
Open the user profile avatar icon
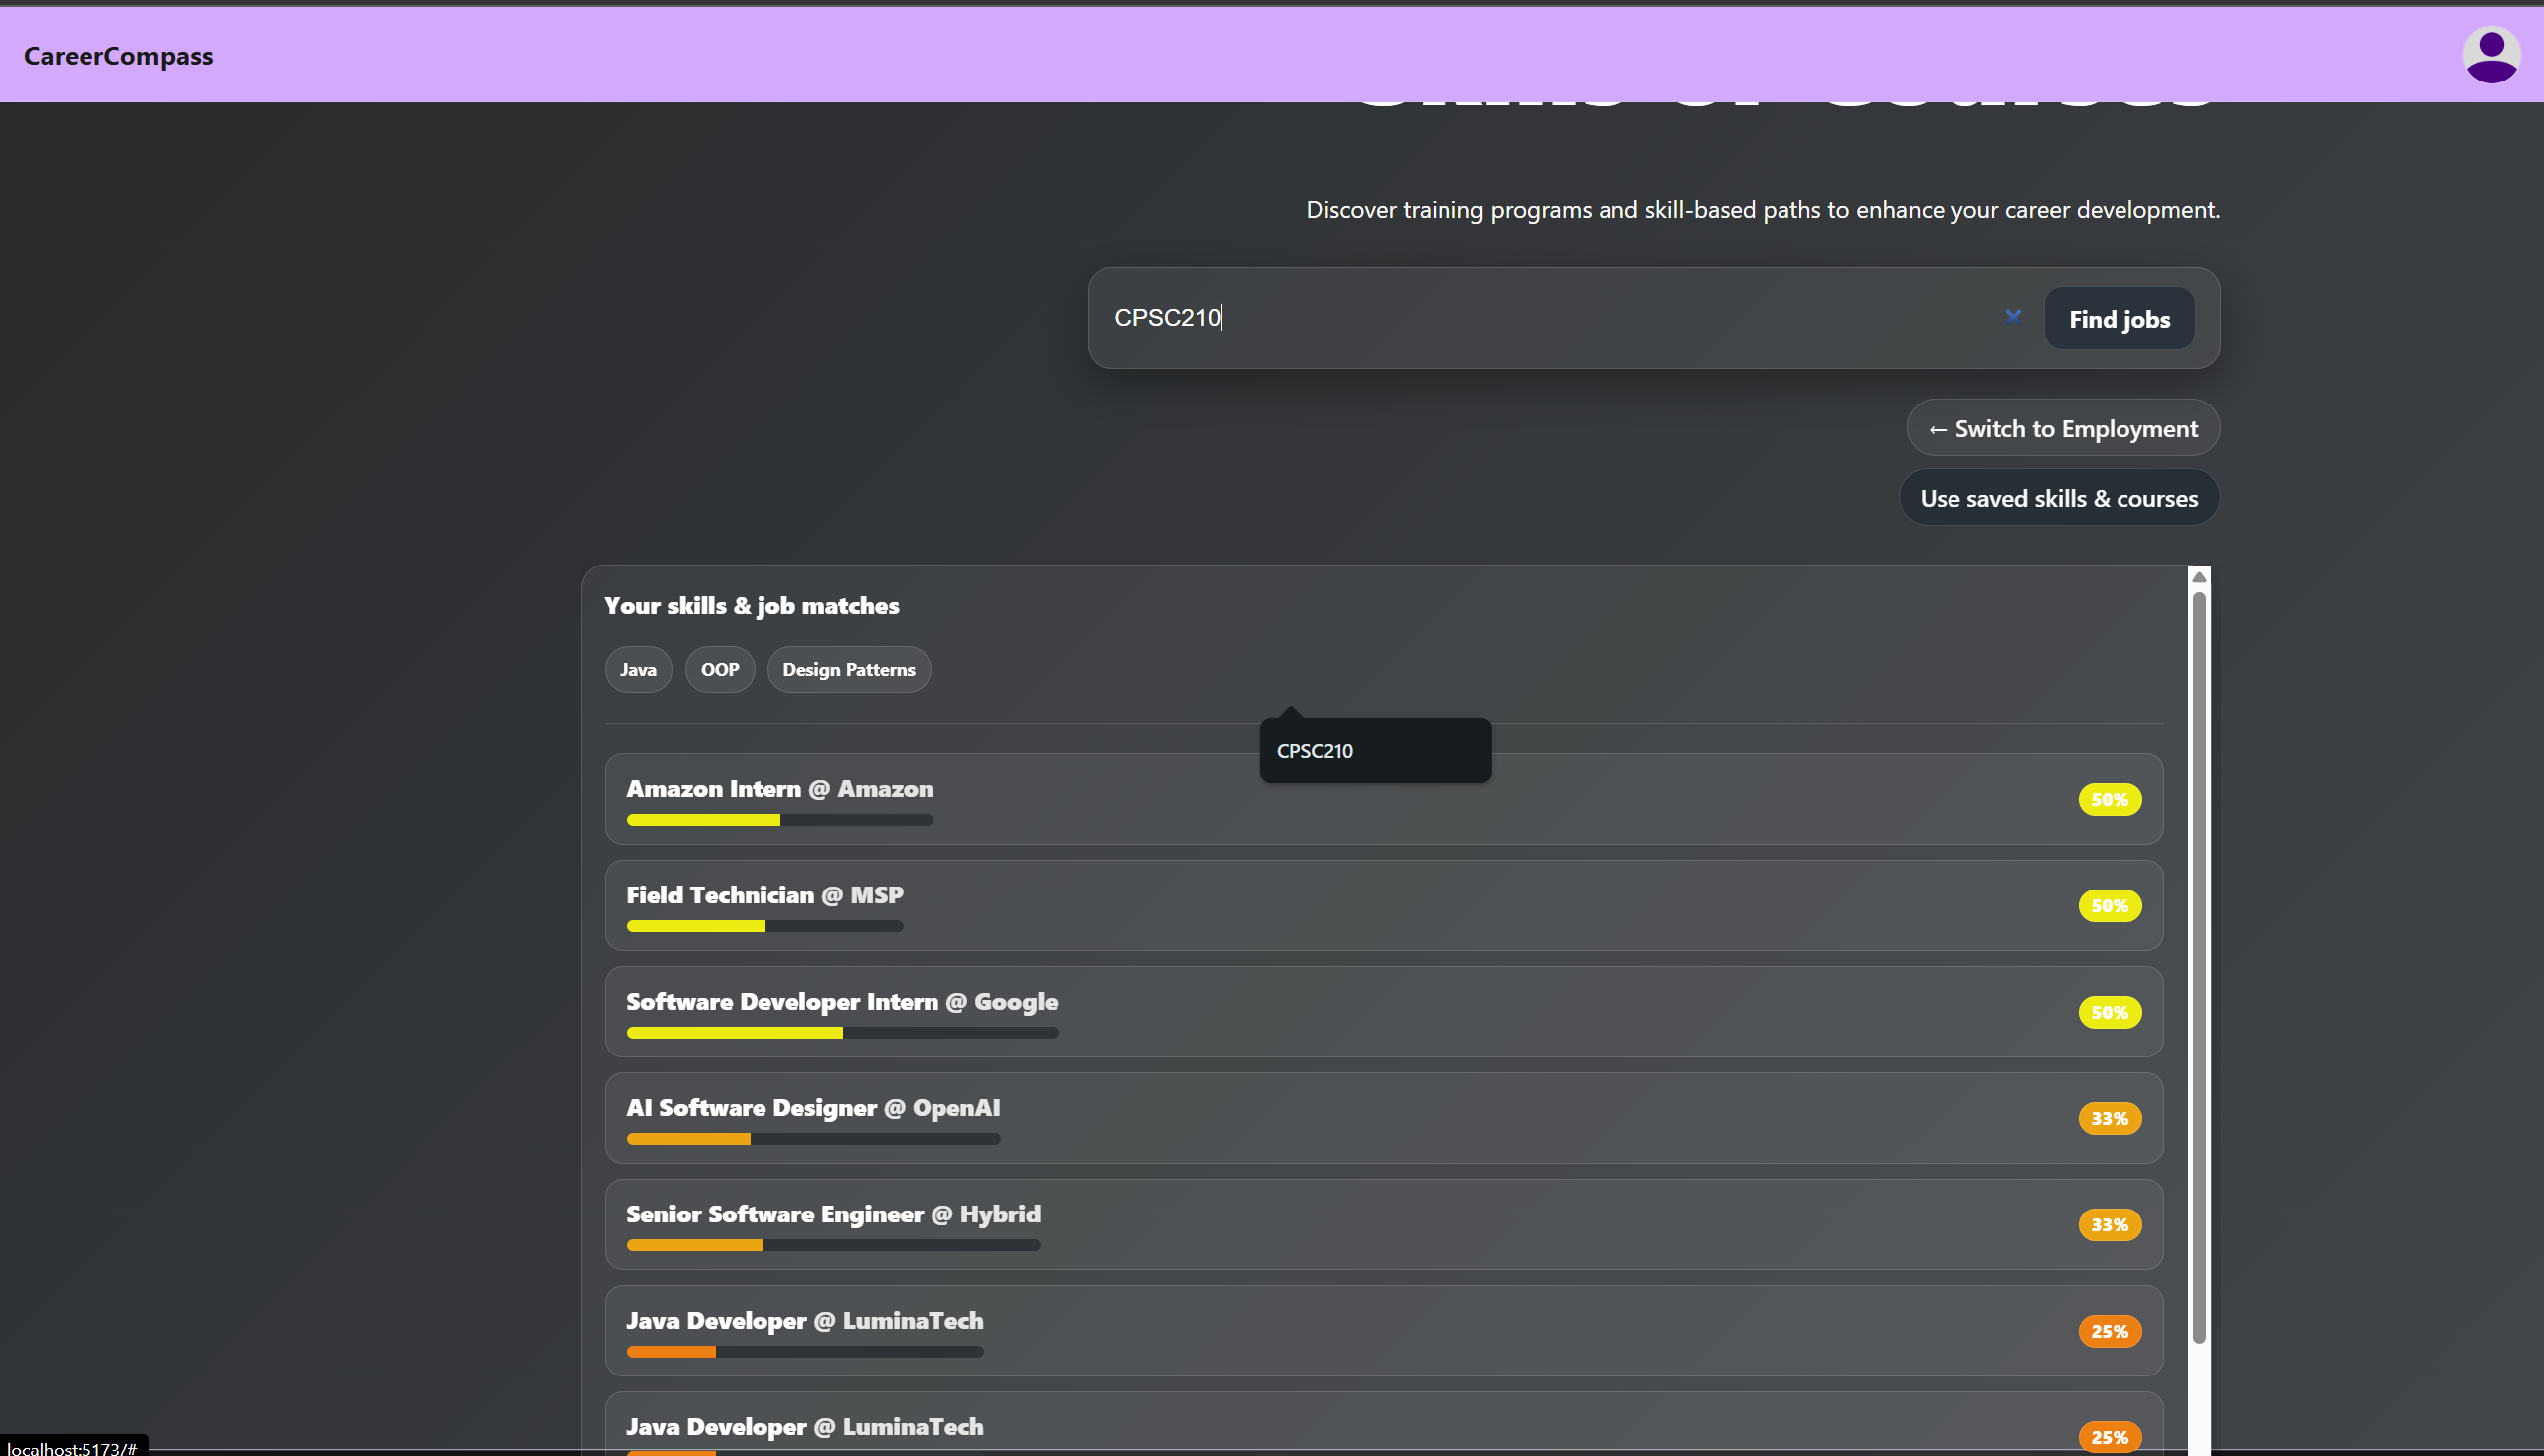click(2490, 55)
